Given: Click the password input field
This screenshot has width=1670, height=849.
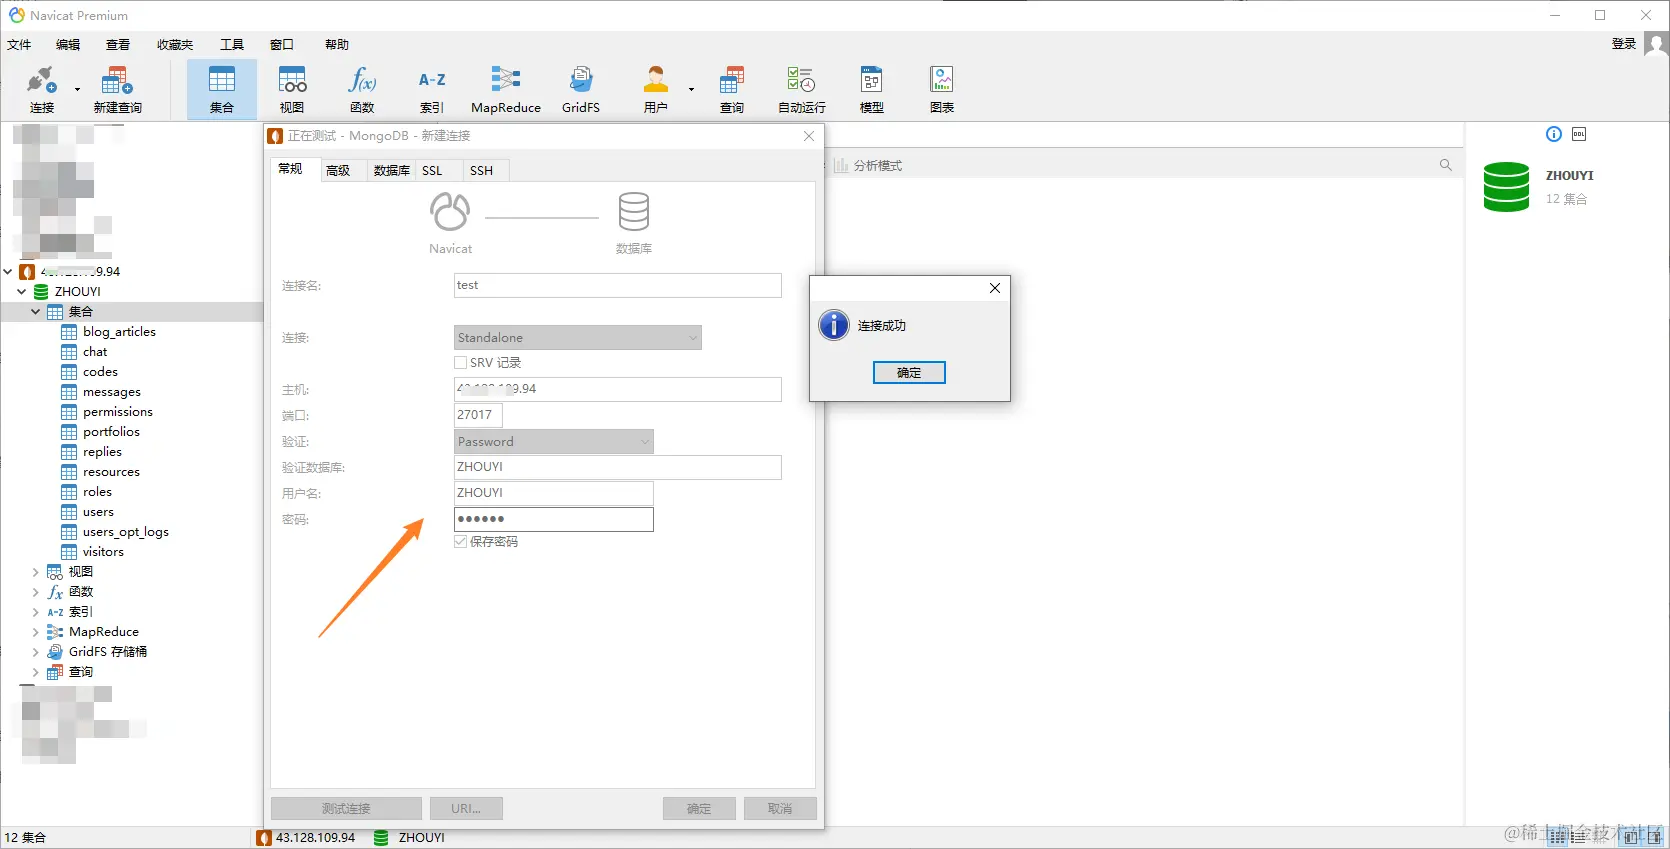Looking at the screenshot, I should pos(553,519).
